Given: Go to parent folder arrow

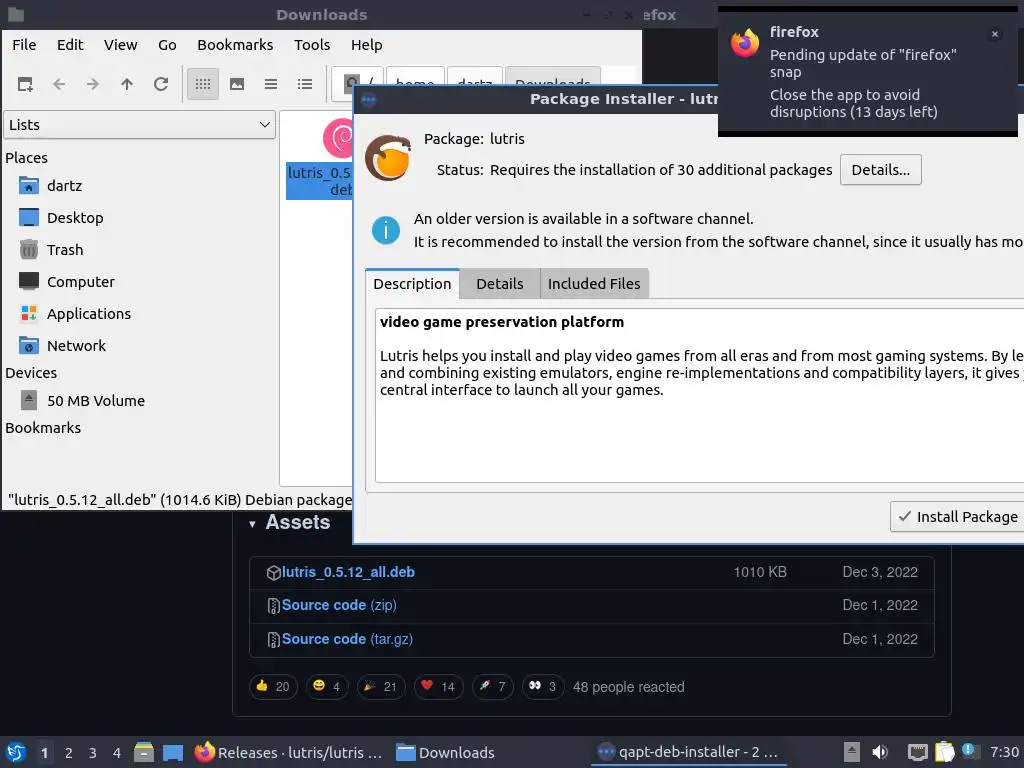Looking at the screenshot, I should (x=127, y=84).
